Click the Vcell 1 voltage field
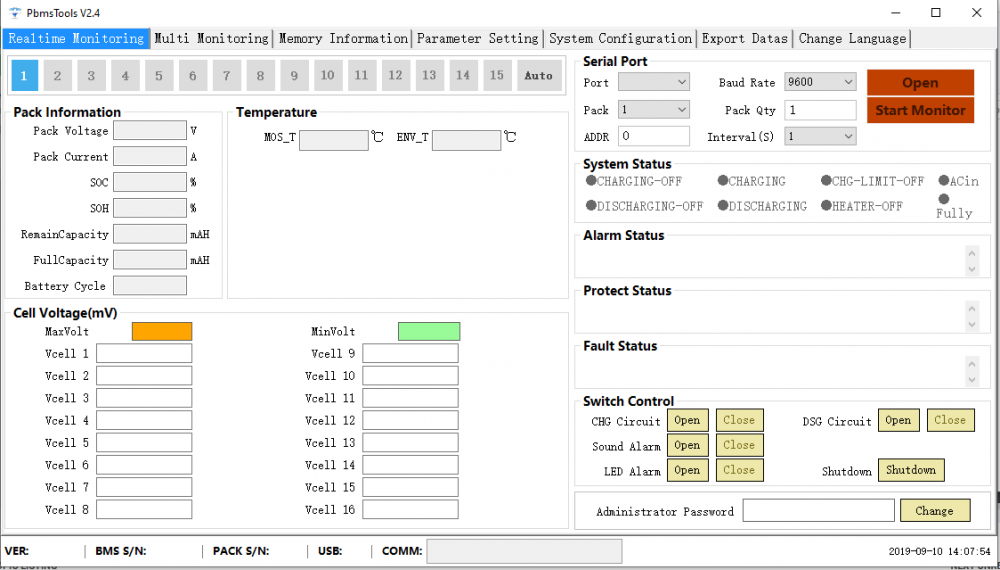This screenshot has height=570, width=1000. click(144, 353)
